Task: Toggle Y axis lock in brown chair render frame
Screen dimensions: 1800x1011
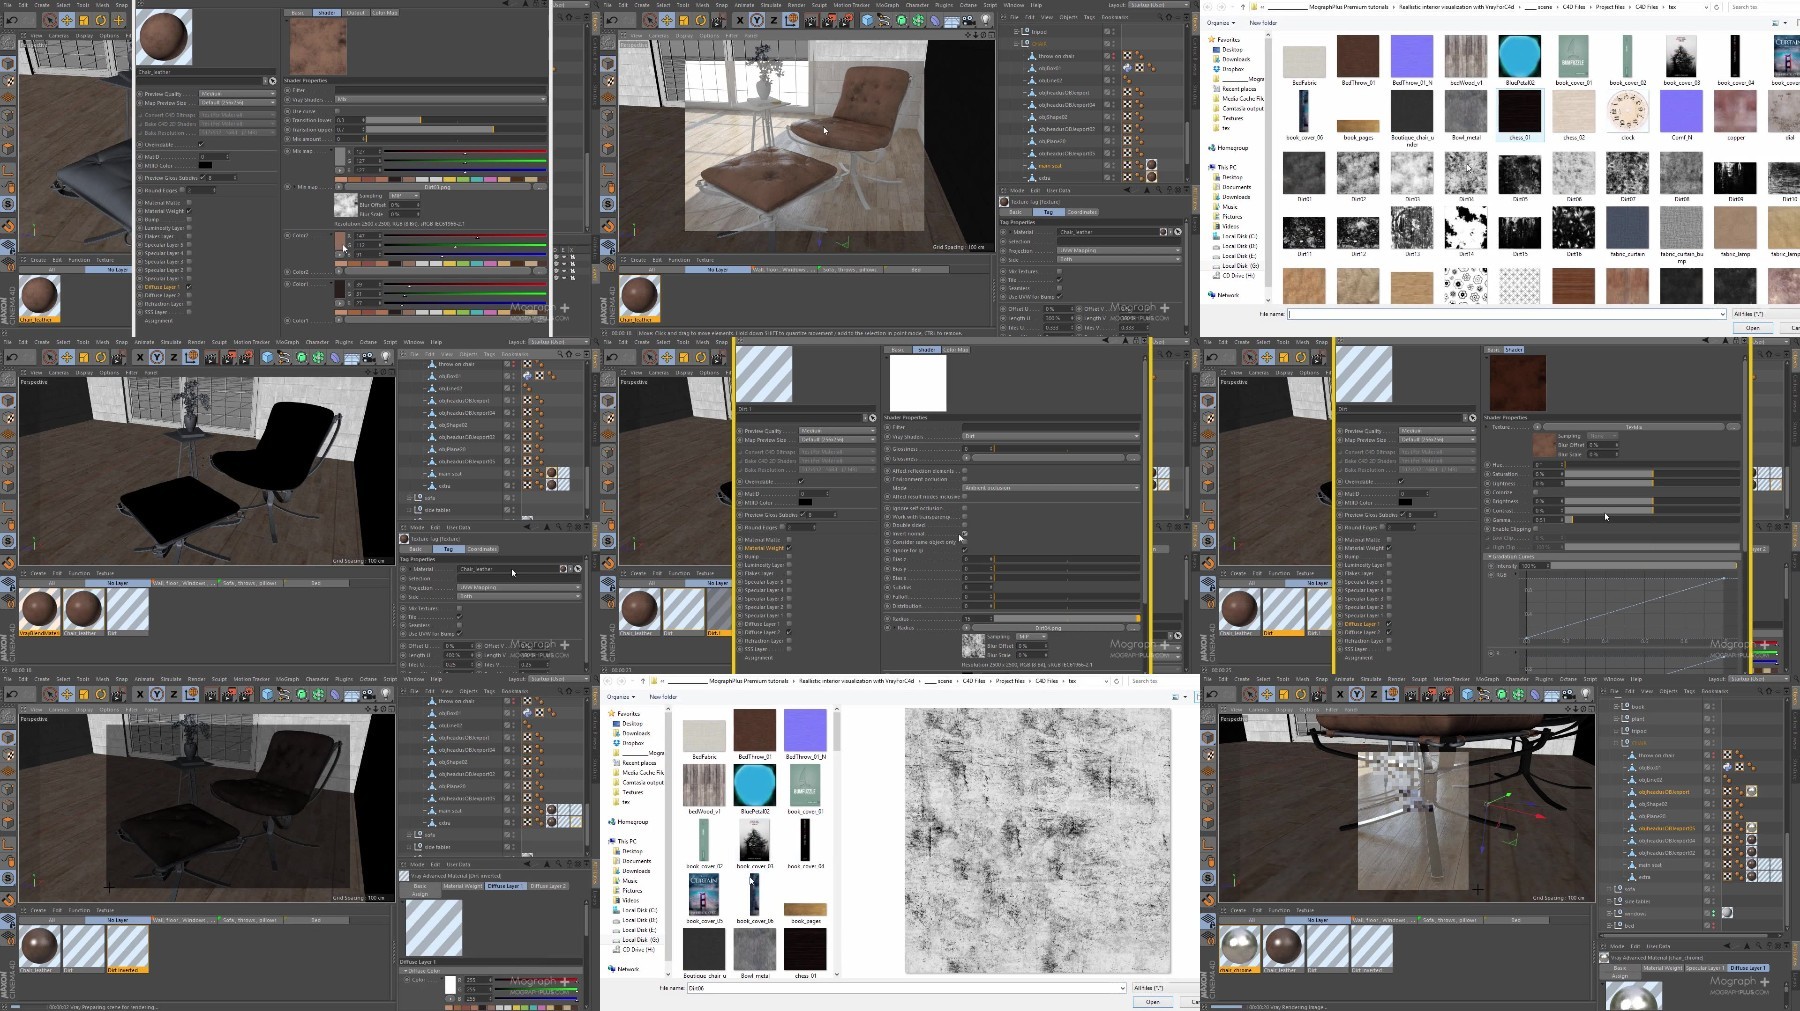Action: click(757, 20)
